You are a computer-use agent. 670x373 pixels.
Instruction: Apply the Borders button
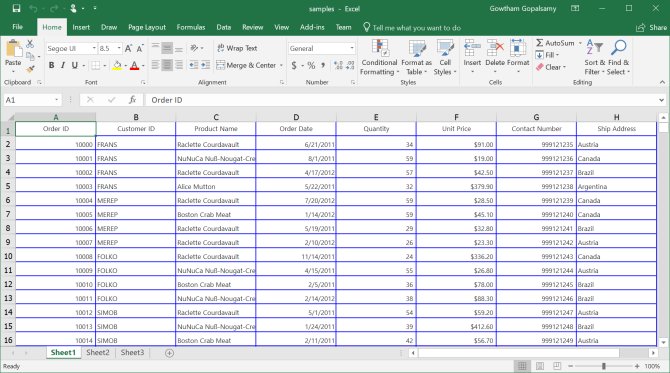click(95, 65)
